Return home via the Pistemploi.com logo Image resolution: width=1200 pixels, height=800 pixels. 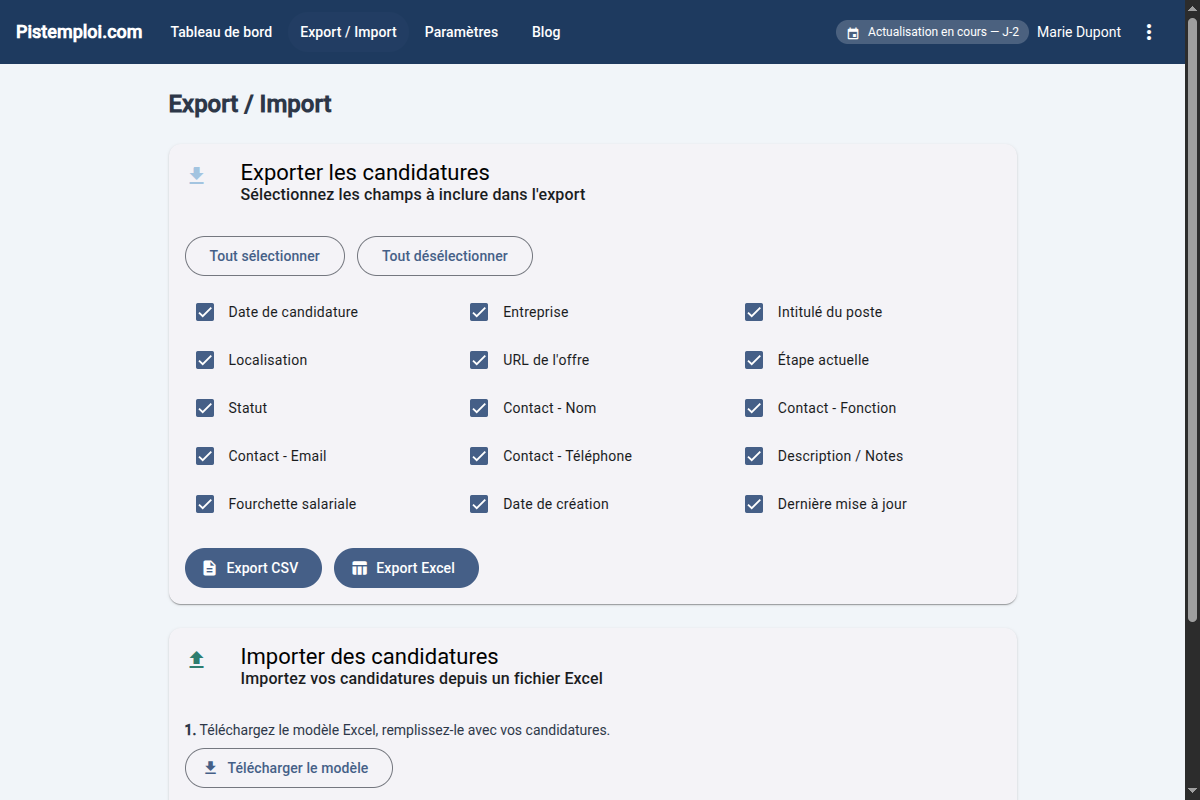click(78, 31)
